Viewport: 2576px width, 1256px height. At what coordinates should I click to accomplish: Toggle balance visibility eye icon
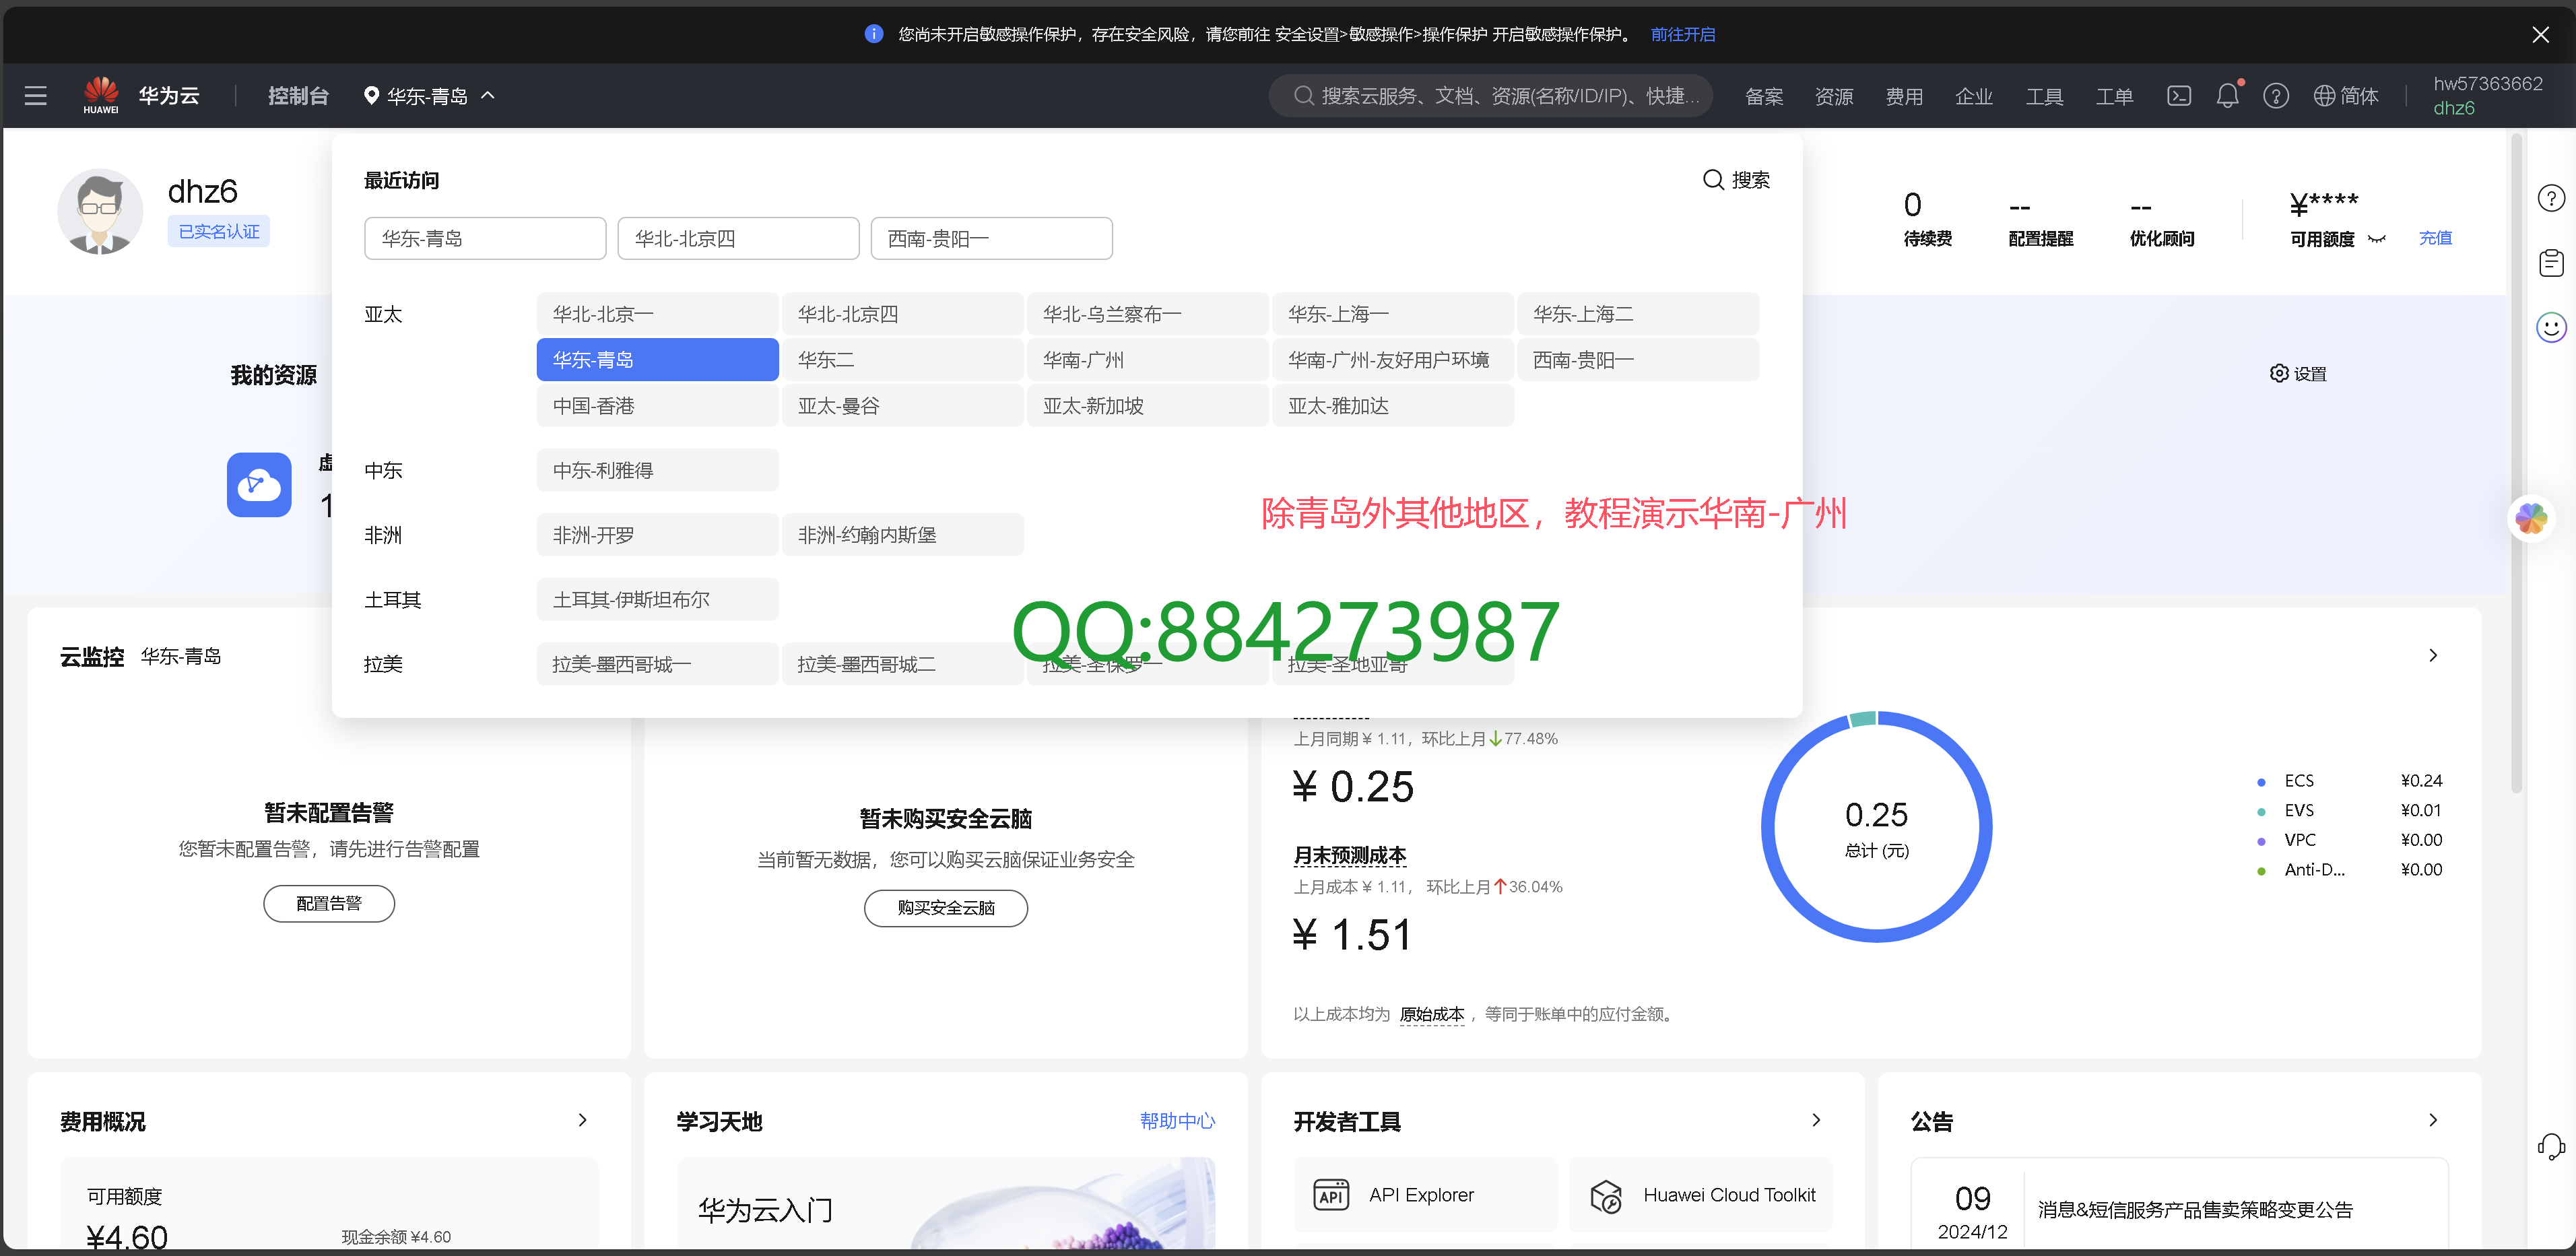[x=2377, y=239]
